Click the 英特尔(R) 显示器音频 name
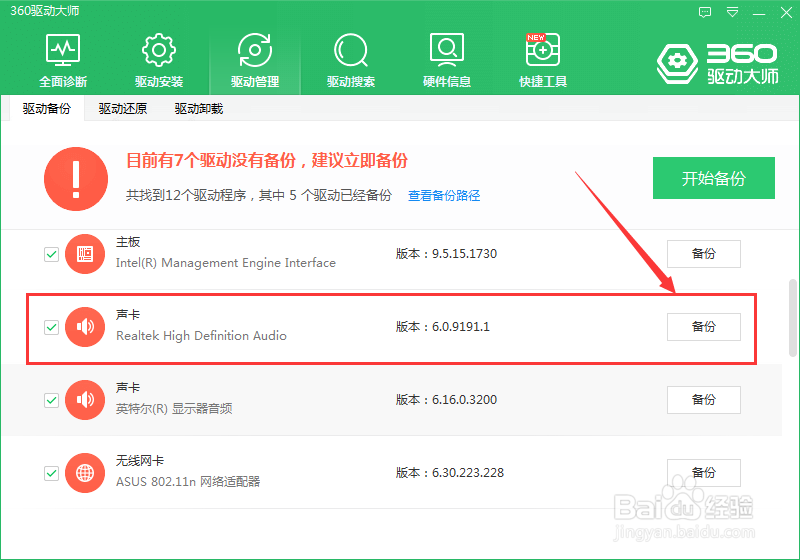The image size is (800, 560). 174,409
